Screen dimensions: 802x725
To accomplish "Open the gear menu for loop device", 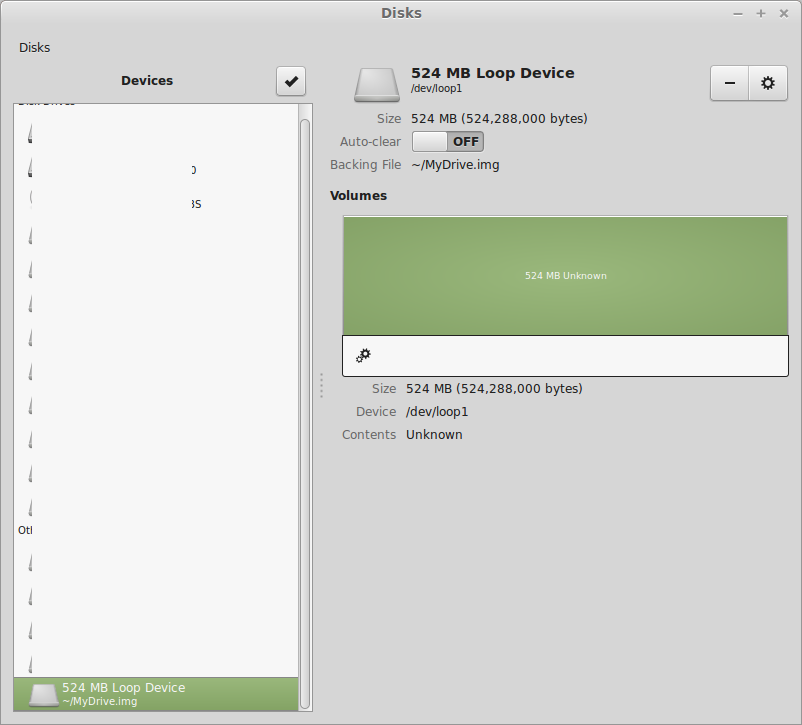I will click(767, 84).
